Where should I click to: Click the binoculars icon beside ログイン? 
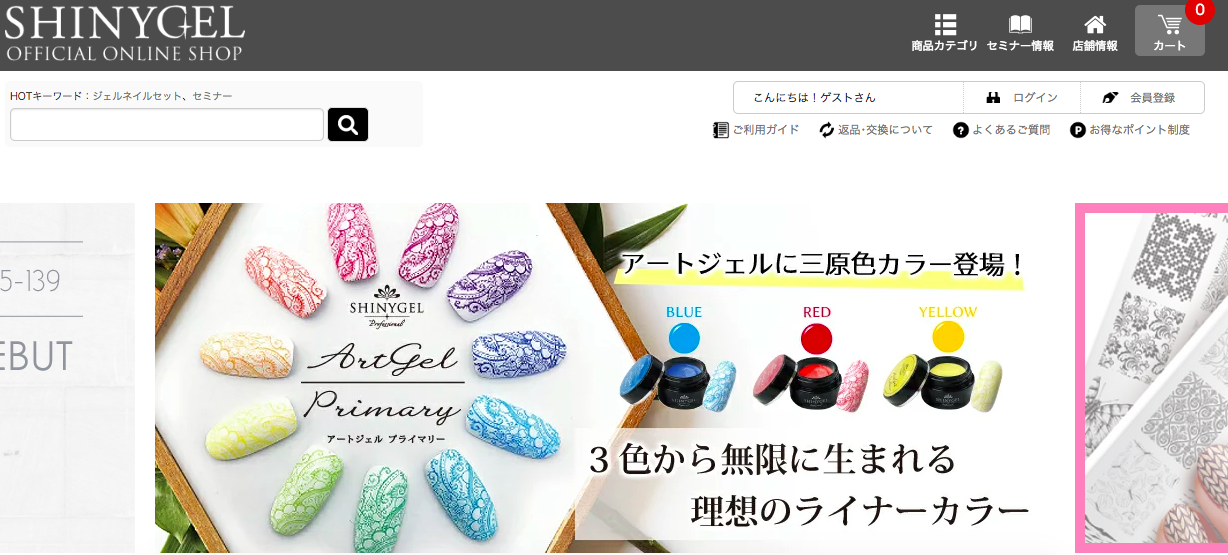pos(993,98)
